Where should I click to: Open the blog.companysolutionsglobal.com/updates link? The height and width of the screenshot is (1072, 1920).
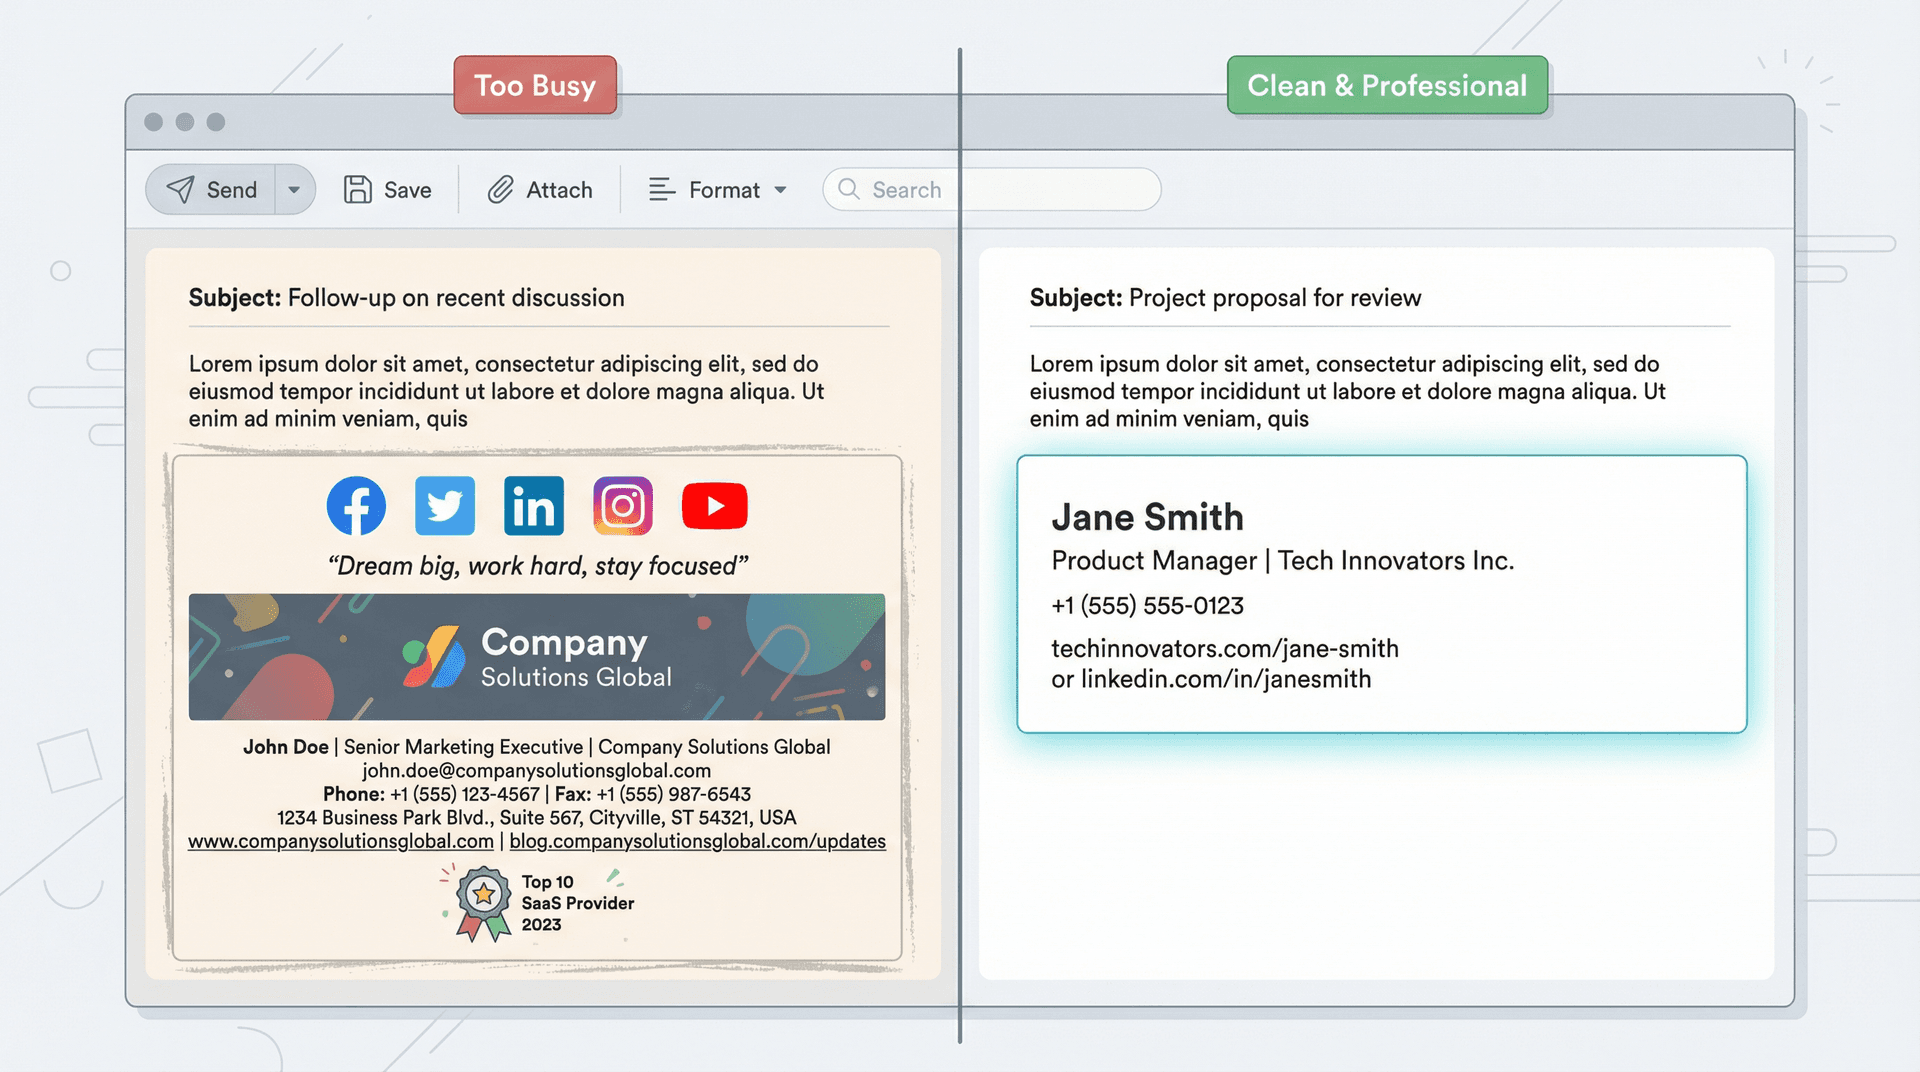click(698, 841)
